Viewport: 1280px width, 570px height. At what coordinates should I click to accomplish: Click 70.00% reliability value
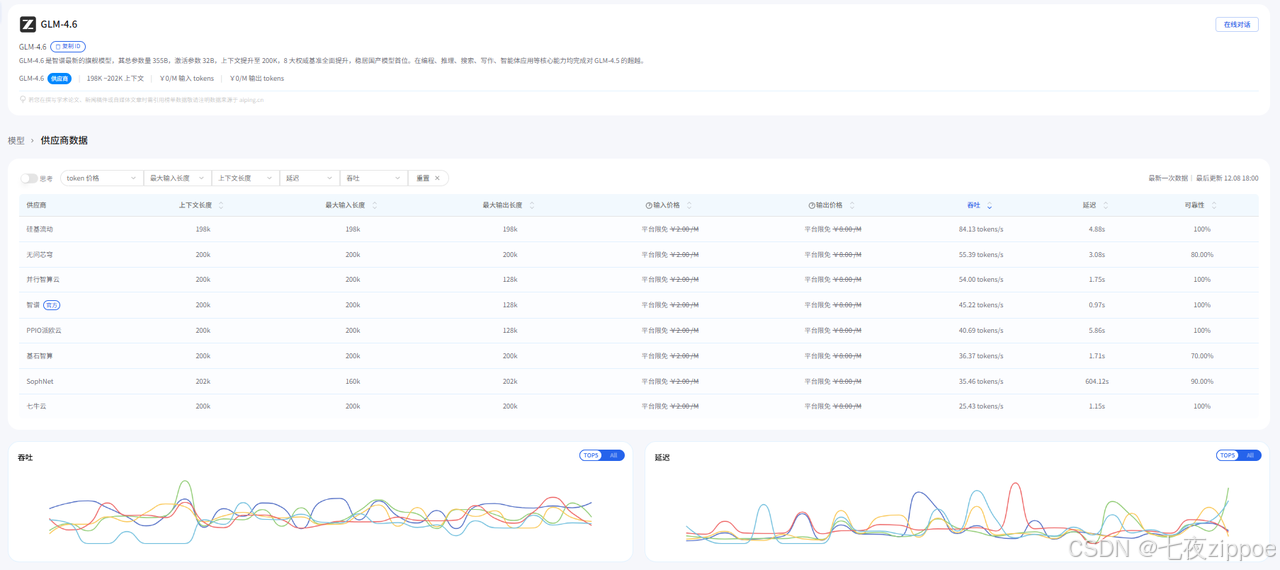click(x=1202, y=355)
